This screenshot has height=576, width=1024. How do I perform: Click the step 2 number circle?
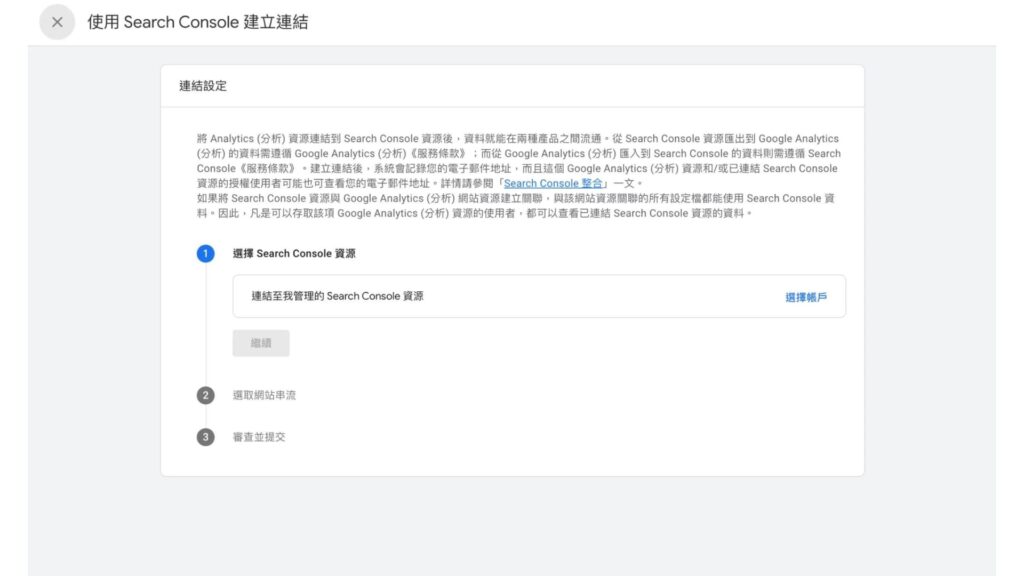point(206,395)
